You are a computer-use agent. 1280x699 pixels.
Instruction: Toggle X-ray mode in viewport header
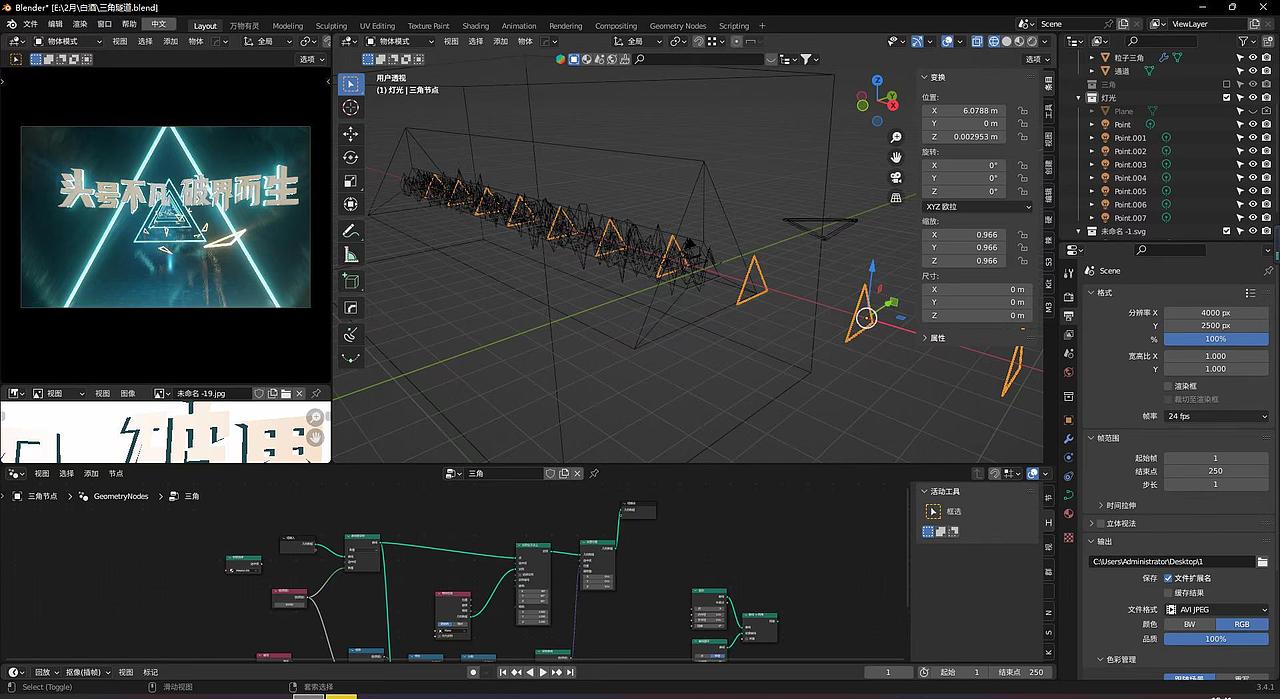coord(978,41)
